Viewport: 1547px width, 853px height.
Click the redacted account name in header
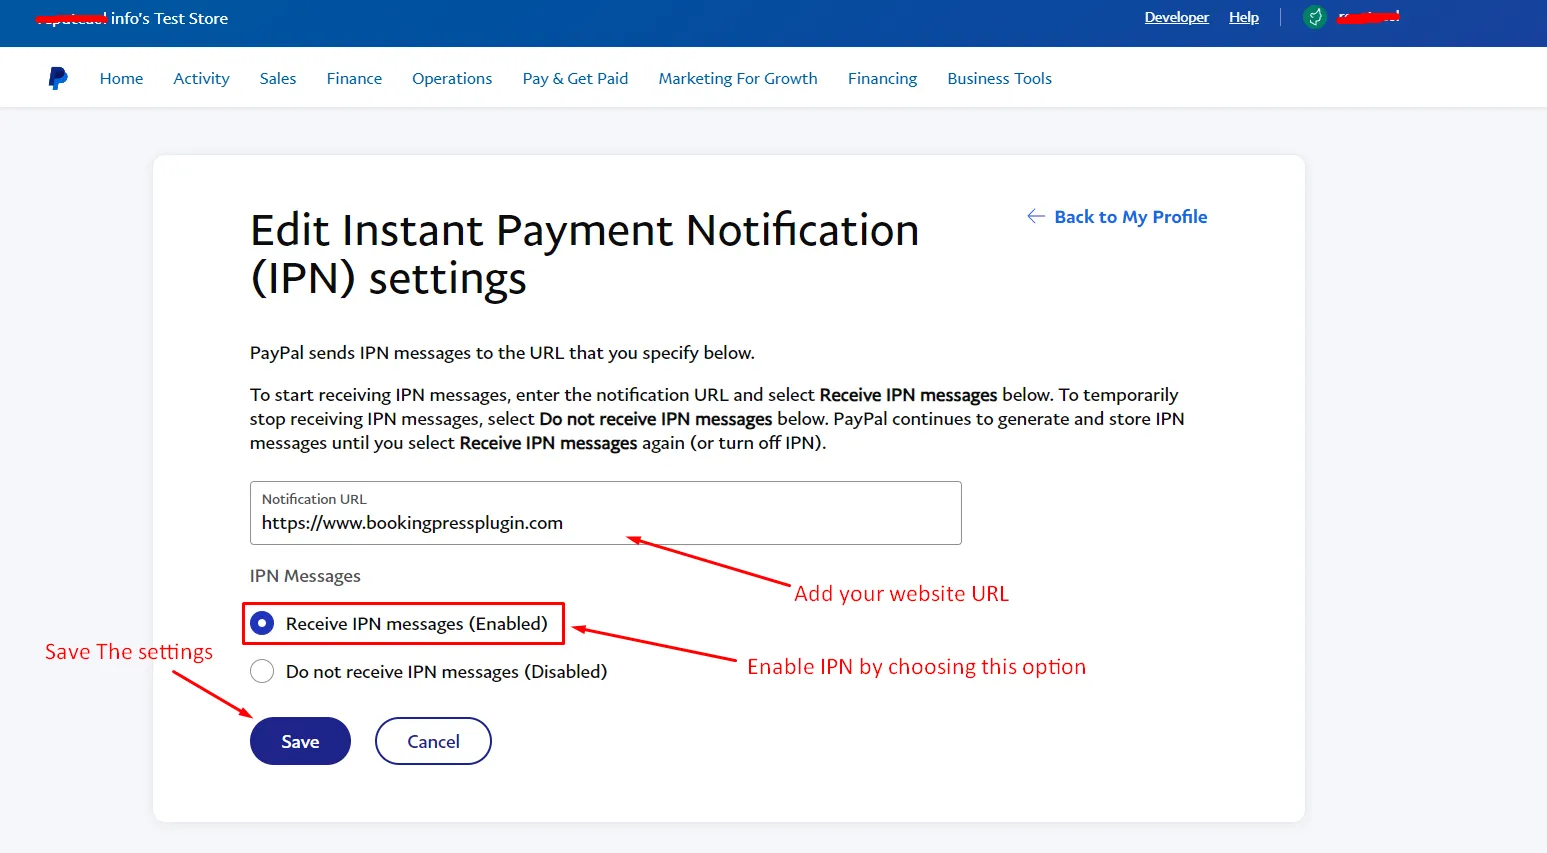click(1368, 17)
